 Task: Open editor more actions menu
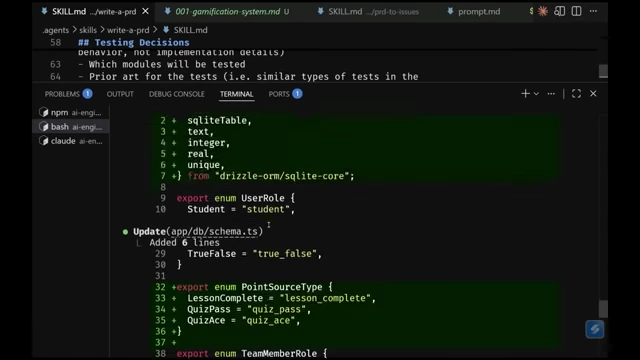(593, 11)
